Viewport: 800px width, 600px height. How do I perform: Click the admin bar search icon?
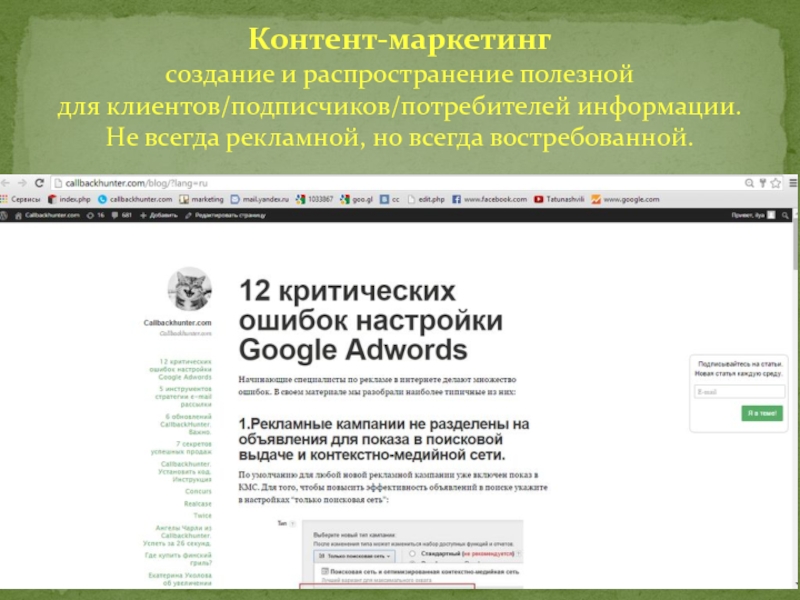click(786, 215)
